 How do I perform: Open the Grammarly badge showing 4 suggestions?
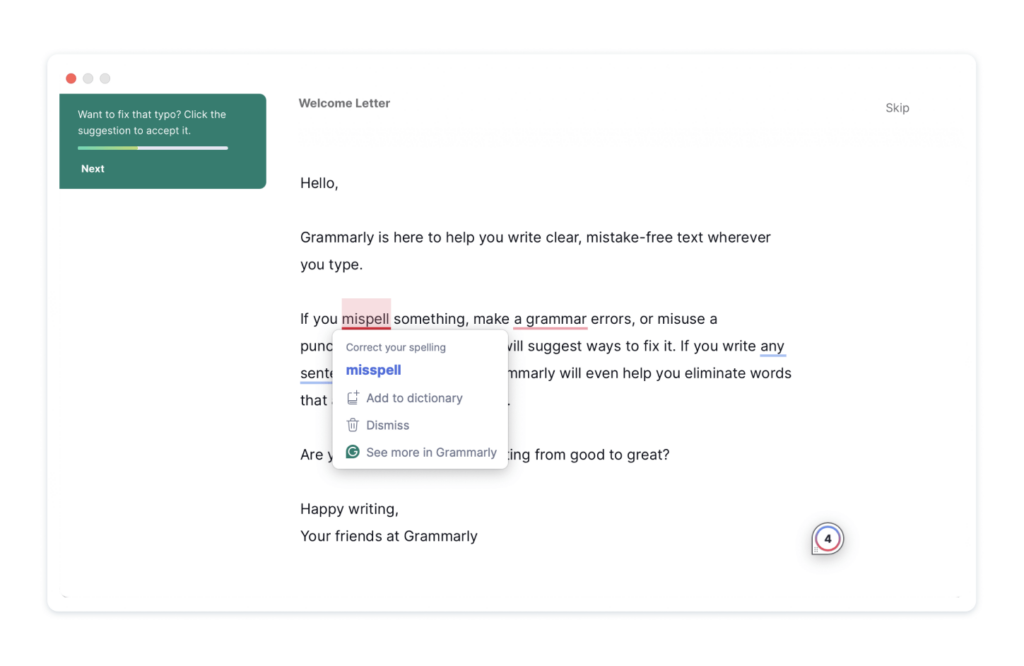pyautogui.click(x=827, y=539)
